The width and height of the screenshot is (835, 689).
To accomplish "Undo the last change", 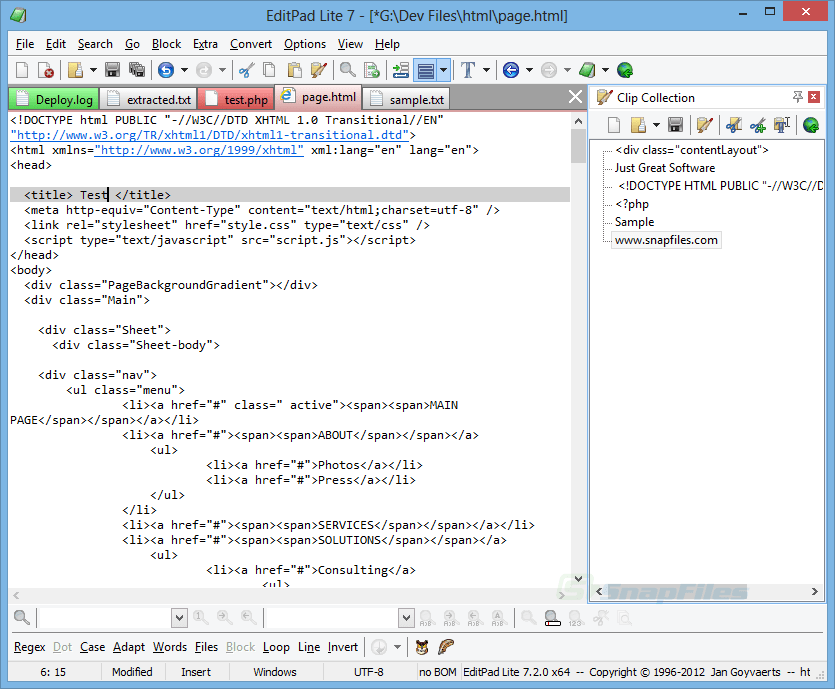I will coord(165,70).
